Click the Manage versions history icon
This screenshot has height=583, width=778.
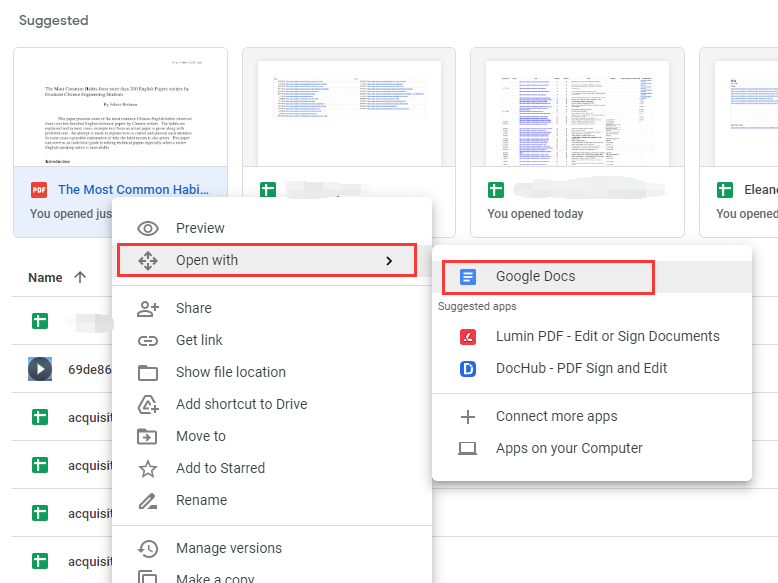[148, 548]
